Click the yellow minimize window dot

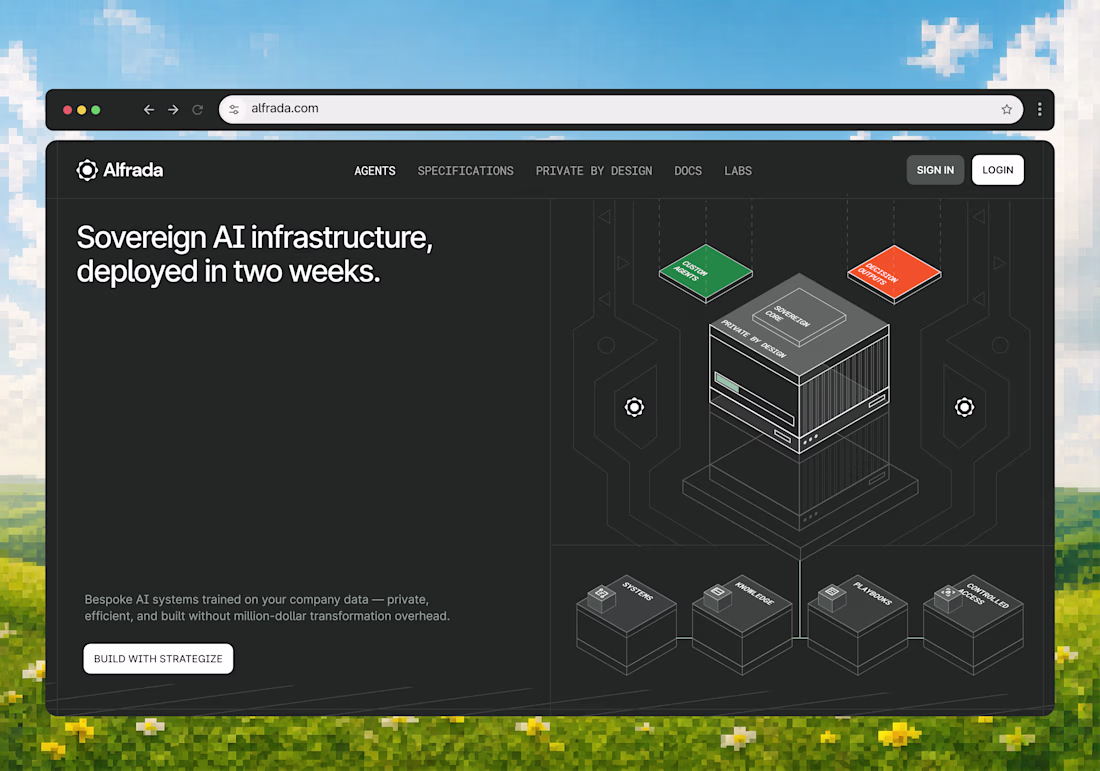coord(81,110)
